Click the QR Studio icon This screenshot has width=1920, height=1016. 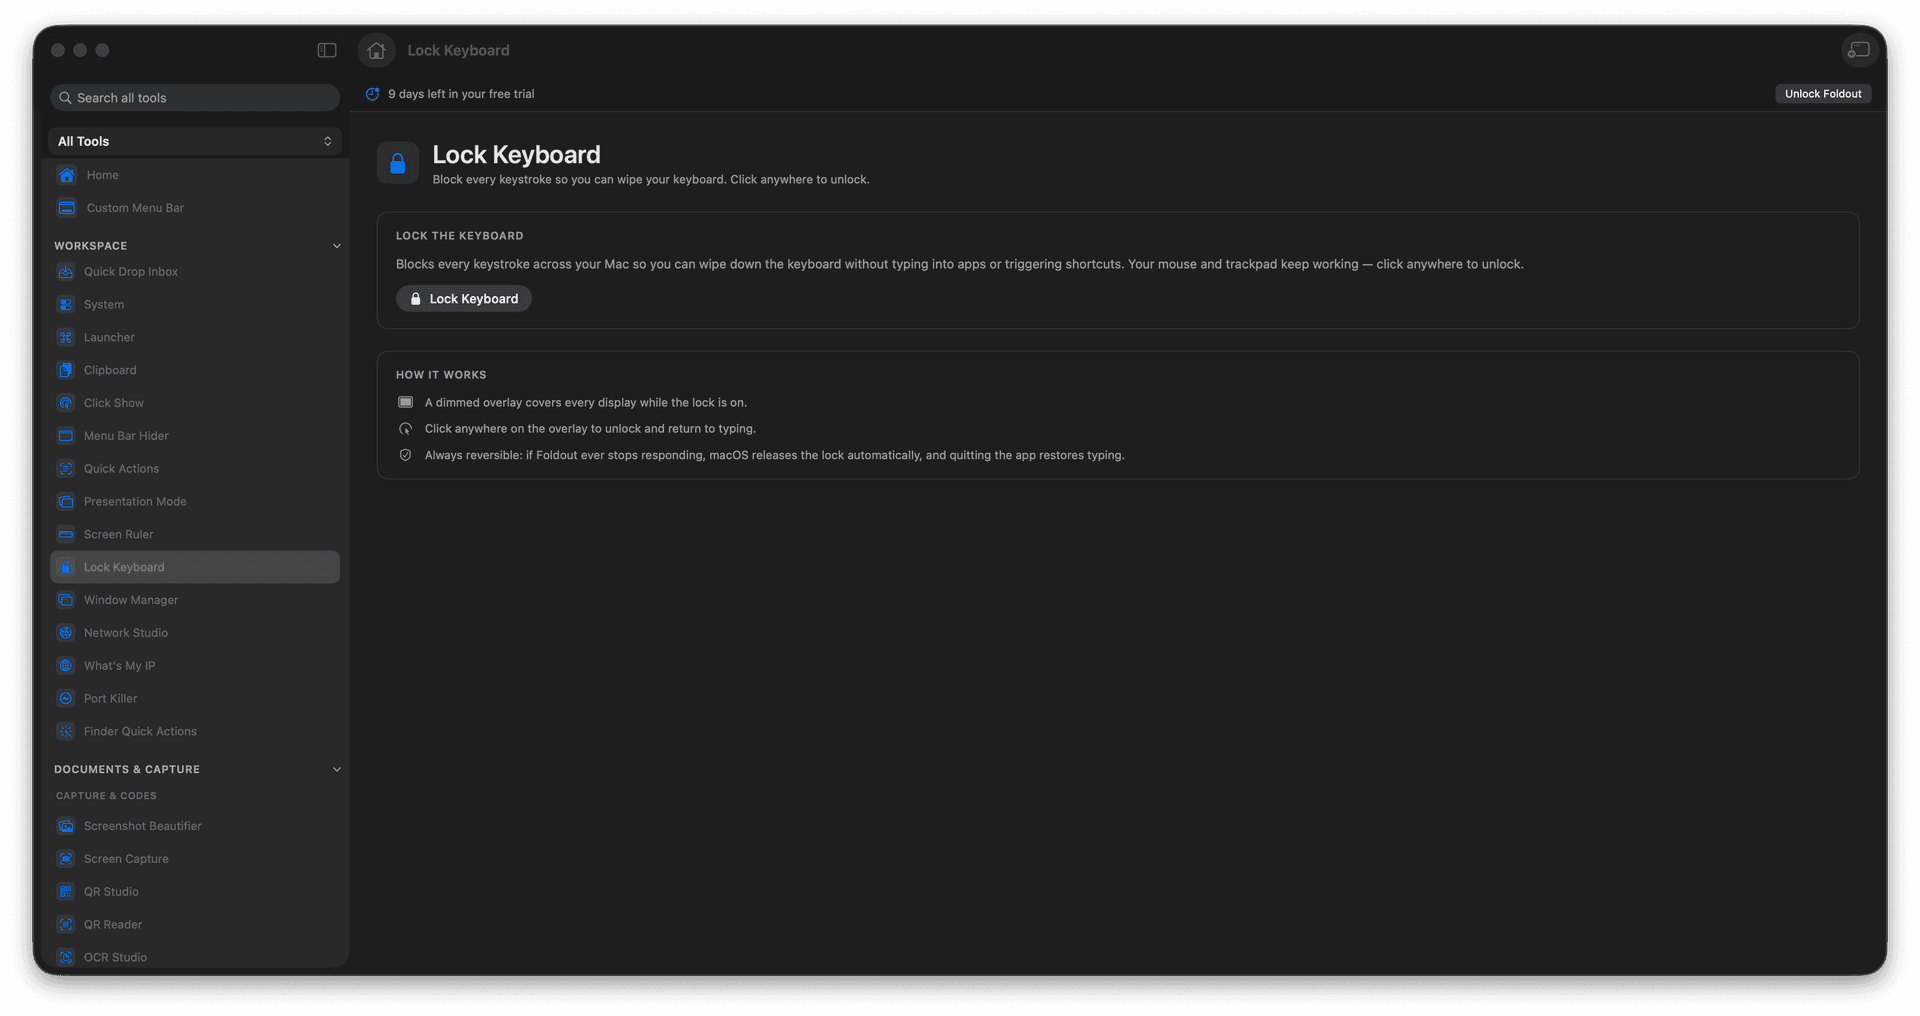(66, 892)
